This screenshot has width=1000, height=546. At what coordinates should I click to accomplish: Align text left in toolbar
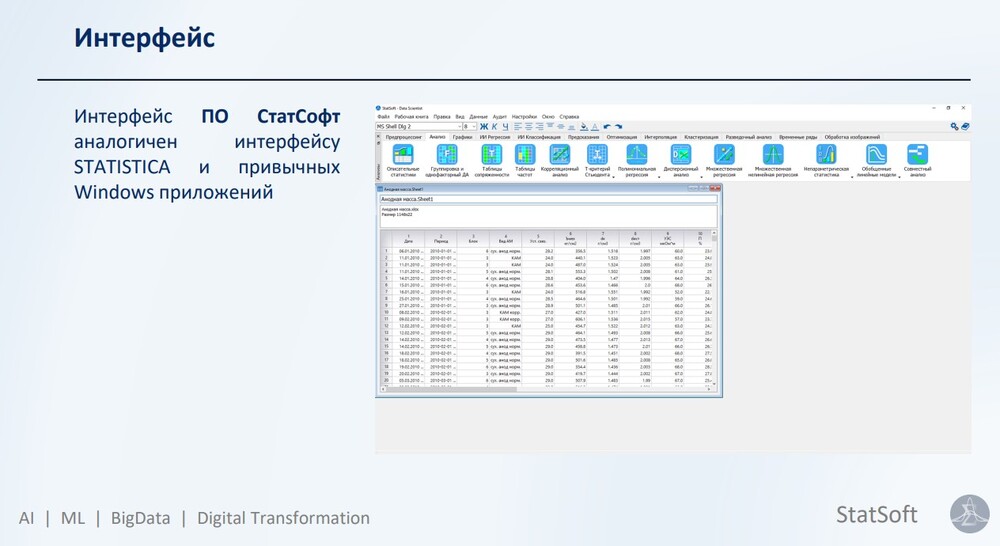click(518, 127)
